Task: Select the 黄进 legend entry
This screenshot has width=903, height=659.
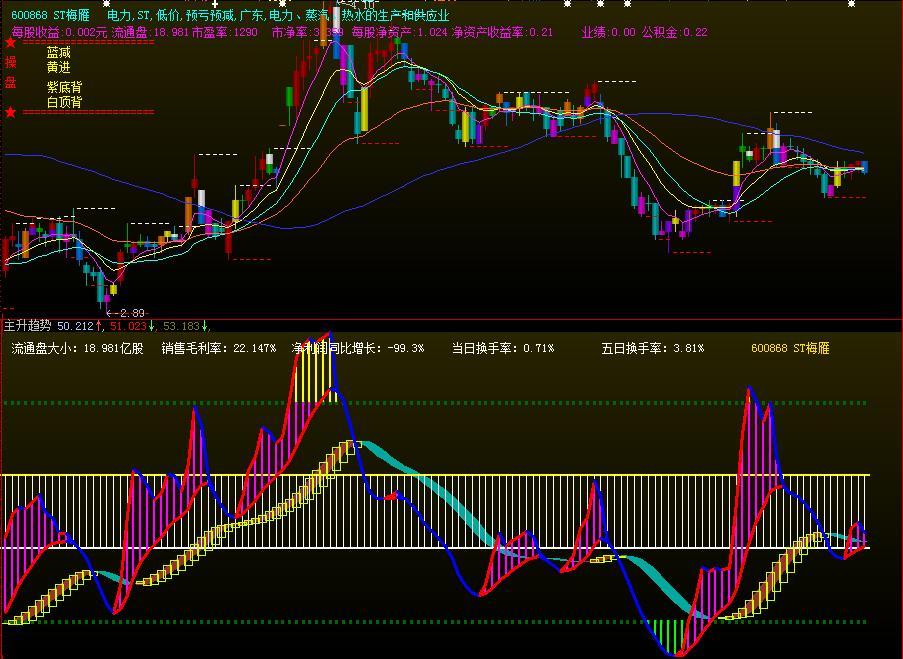Action: (59, 67)
